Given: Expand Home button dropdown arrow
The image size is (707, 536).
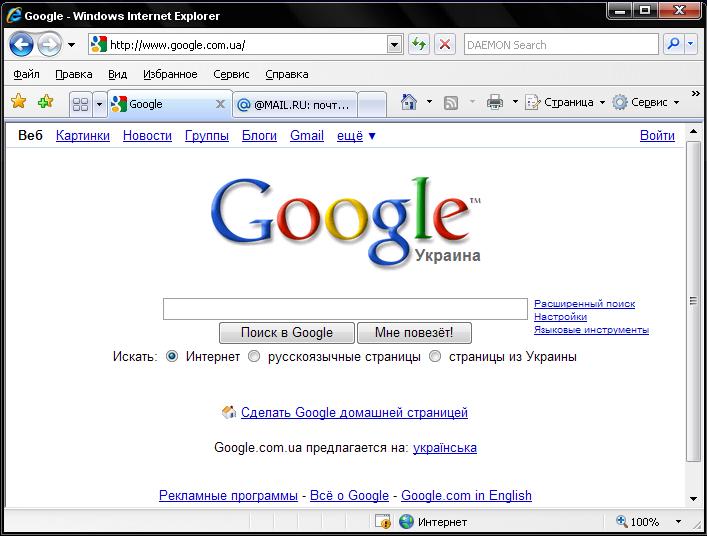Looking at the screenshot, I should pos(429,102).
